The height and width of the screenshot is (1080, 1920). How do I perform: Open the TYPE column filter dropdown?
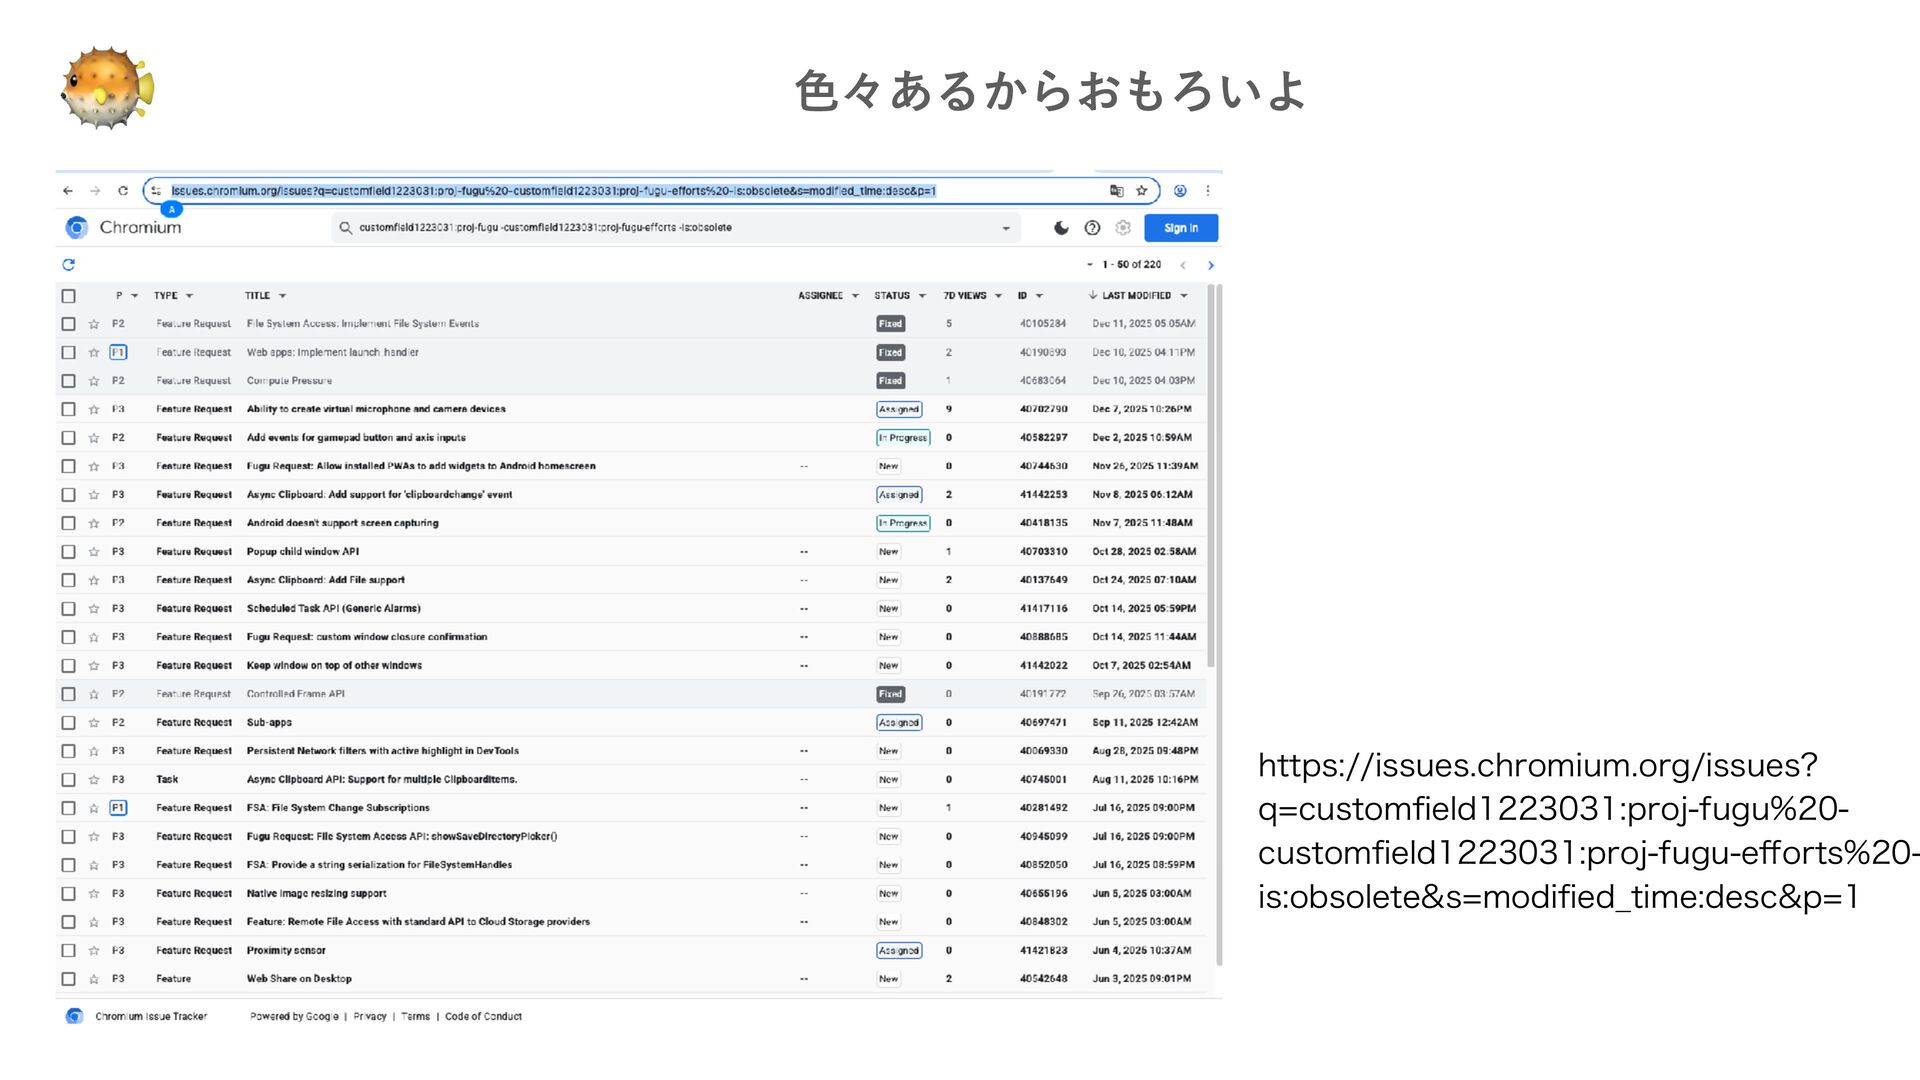tap(189, 296)
